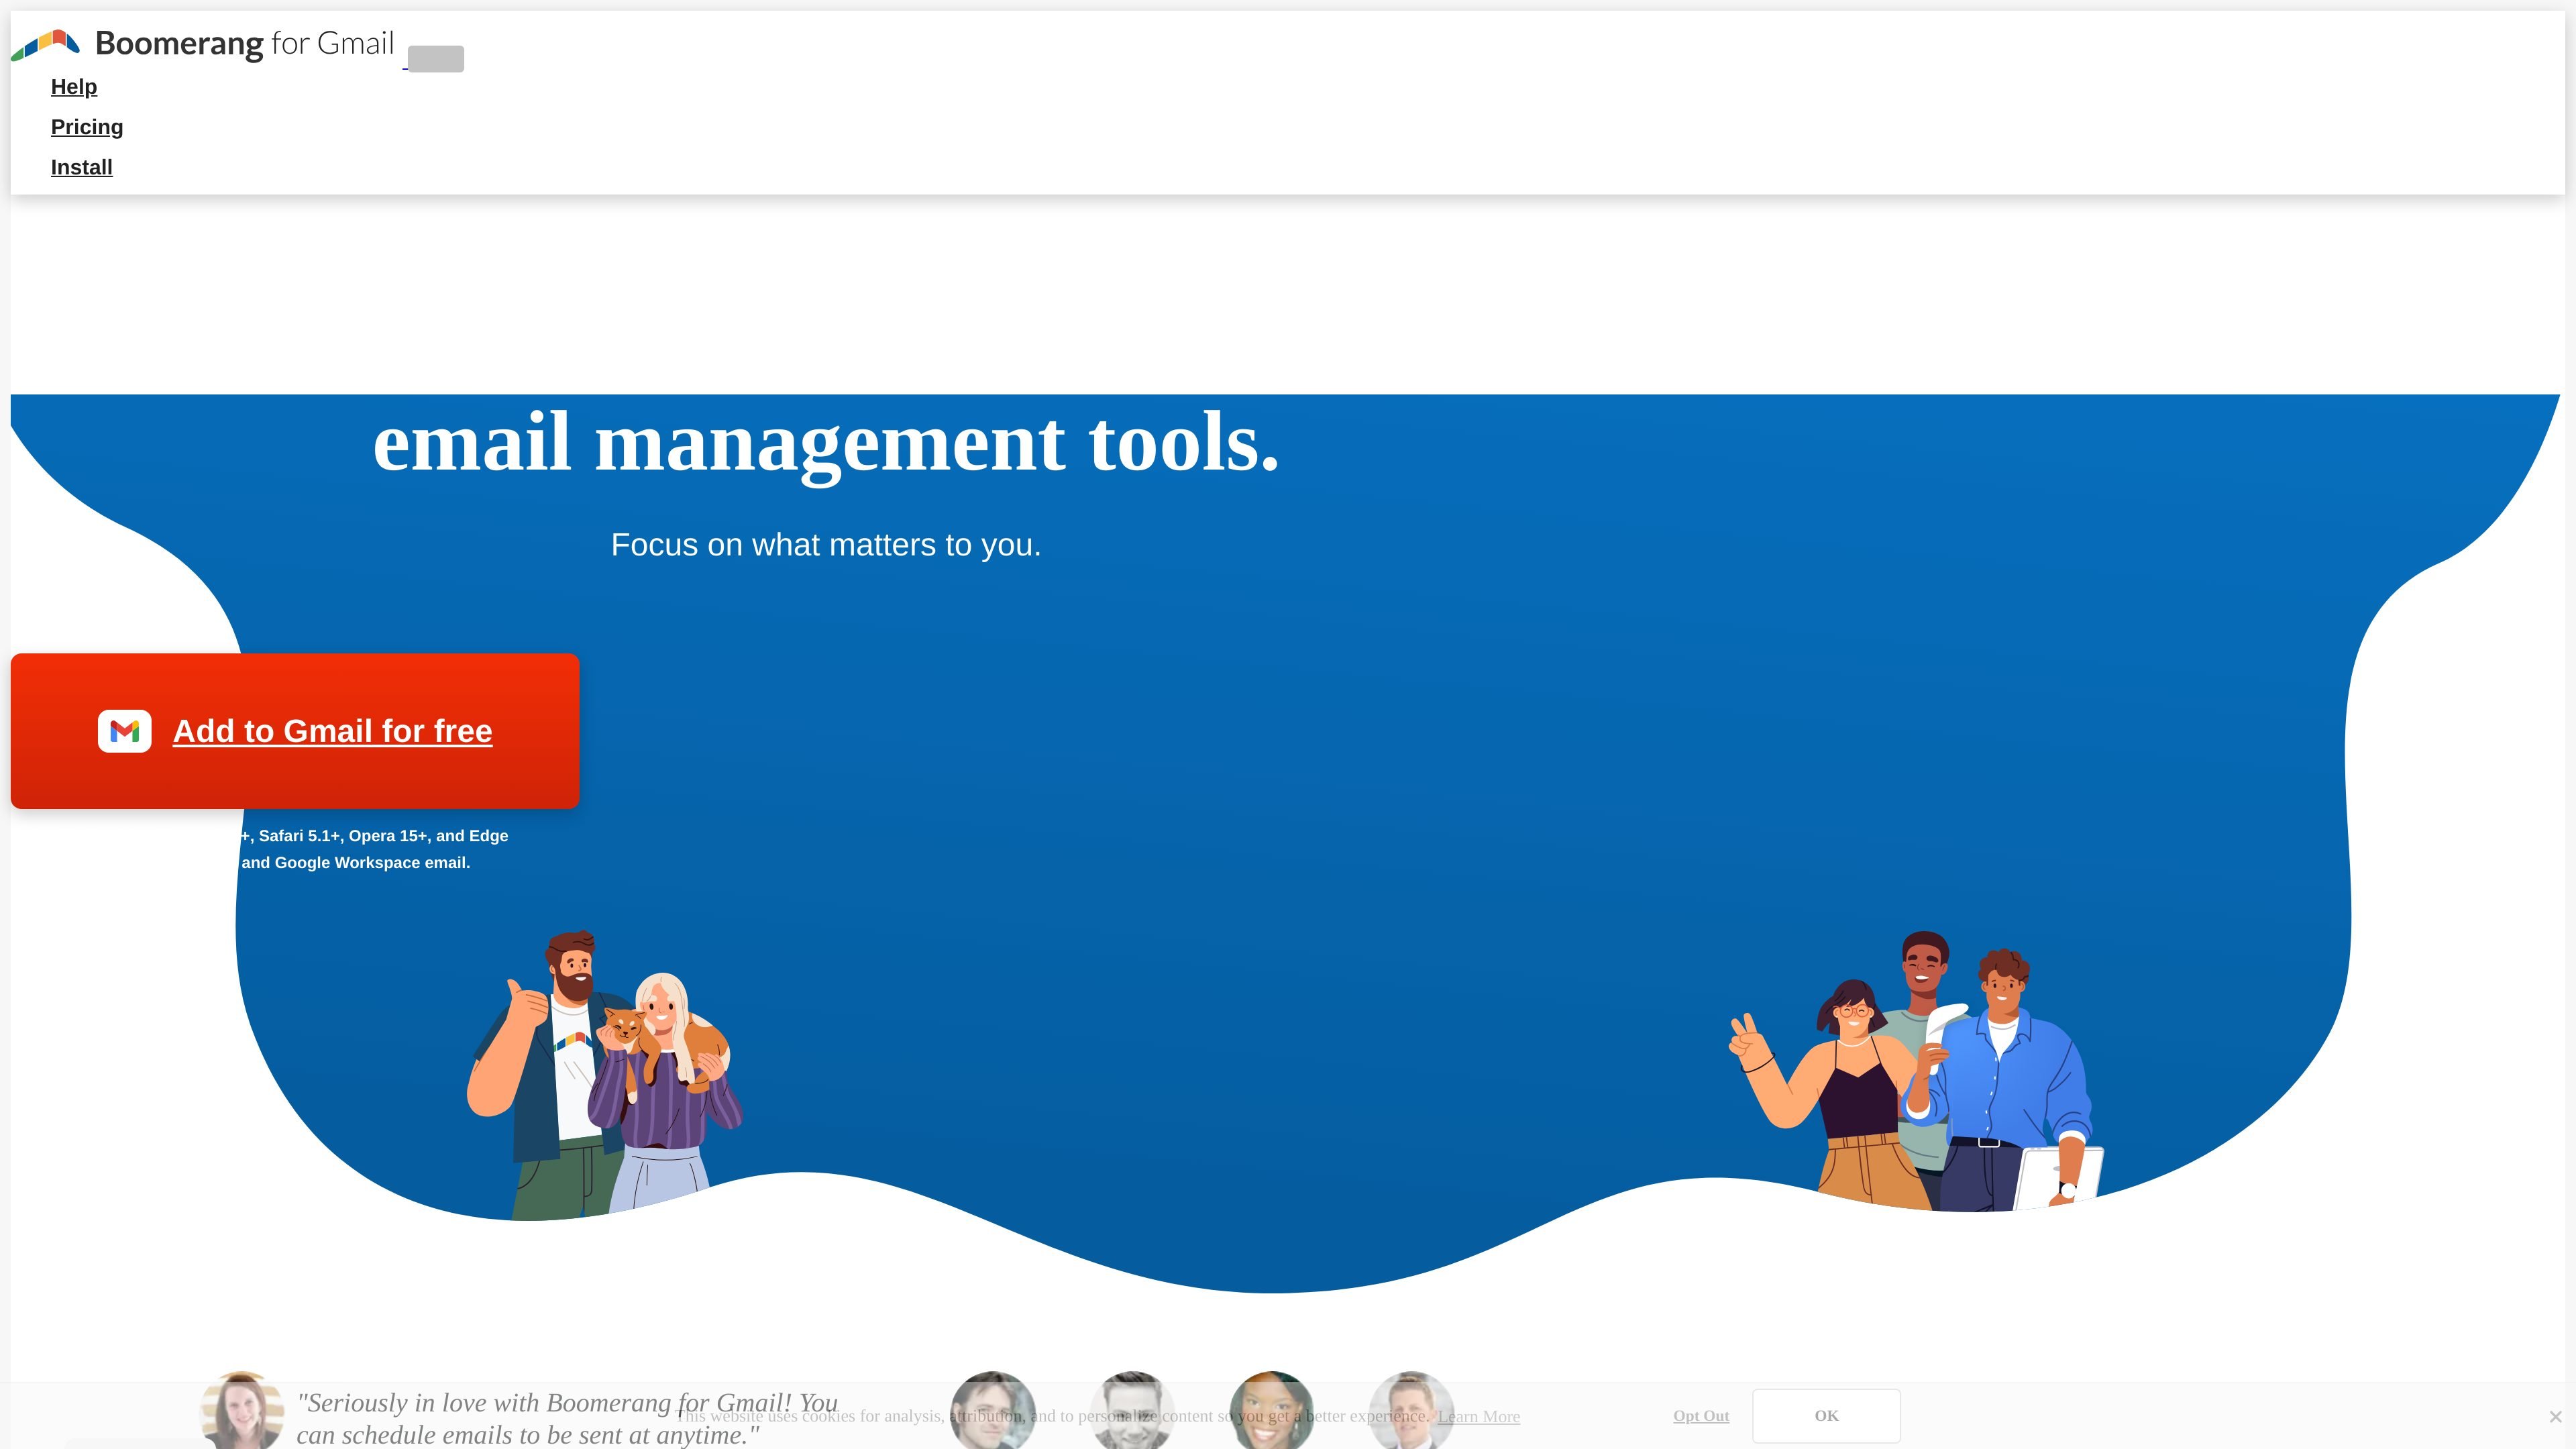Choose the black-and-white man testimonial avatar
Screen dimensions: 2576x1449
(1132, 1411)
